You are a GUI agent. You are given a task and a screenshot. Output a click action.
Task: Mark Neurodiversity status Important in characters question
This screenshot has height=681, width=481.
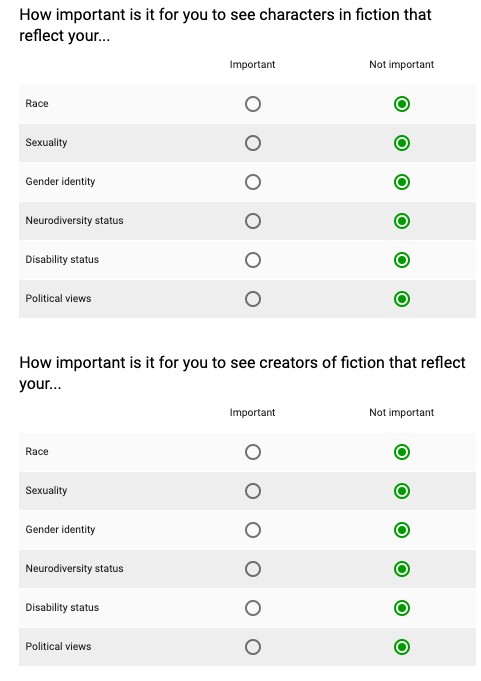(x=253, y=221)
